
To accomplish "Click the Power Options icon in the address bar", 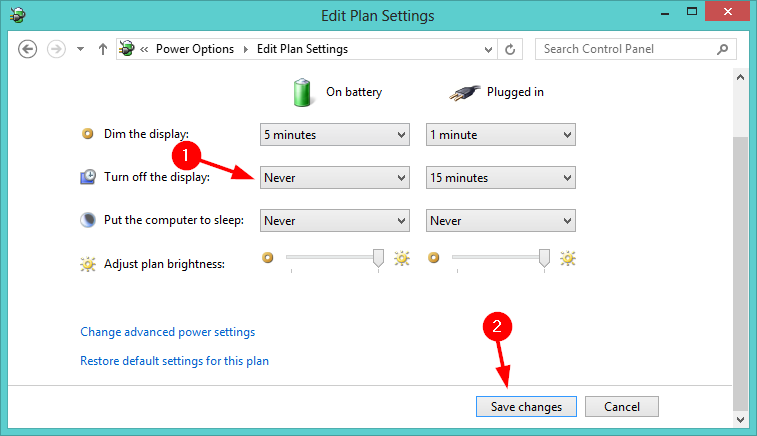I will (x=127, y=49).
